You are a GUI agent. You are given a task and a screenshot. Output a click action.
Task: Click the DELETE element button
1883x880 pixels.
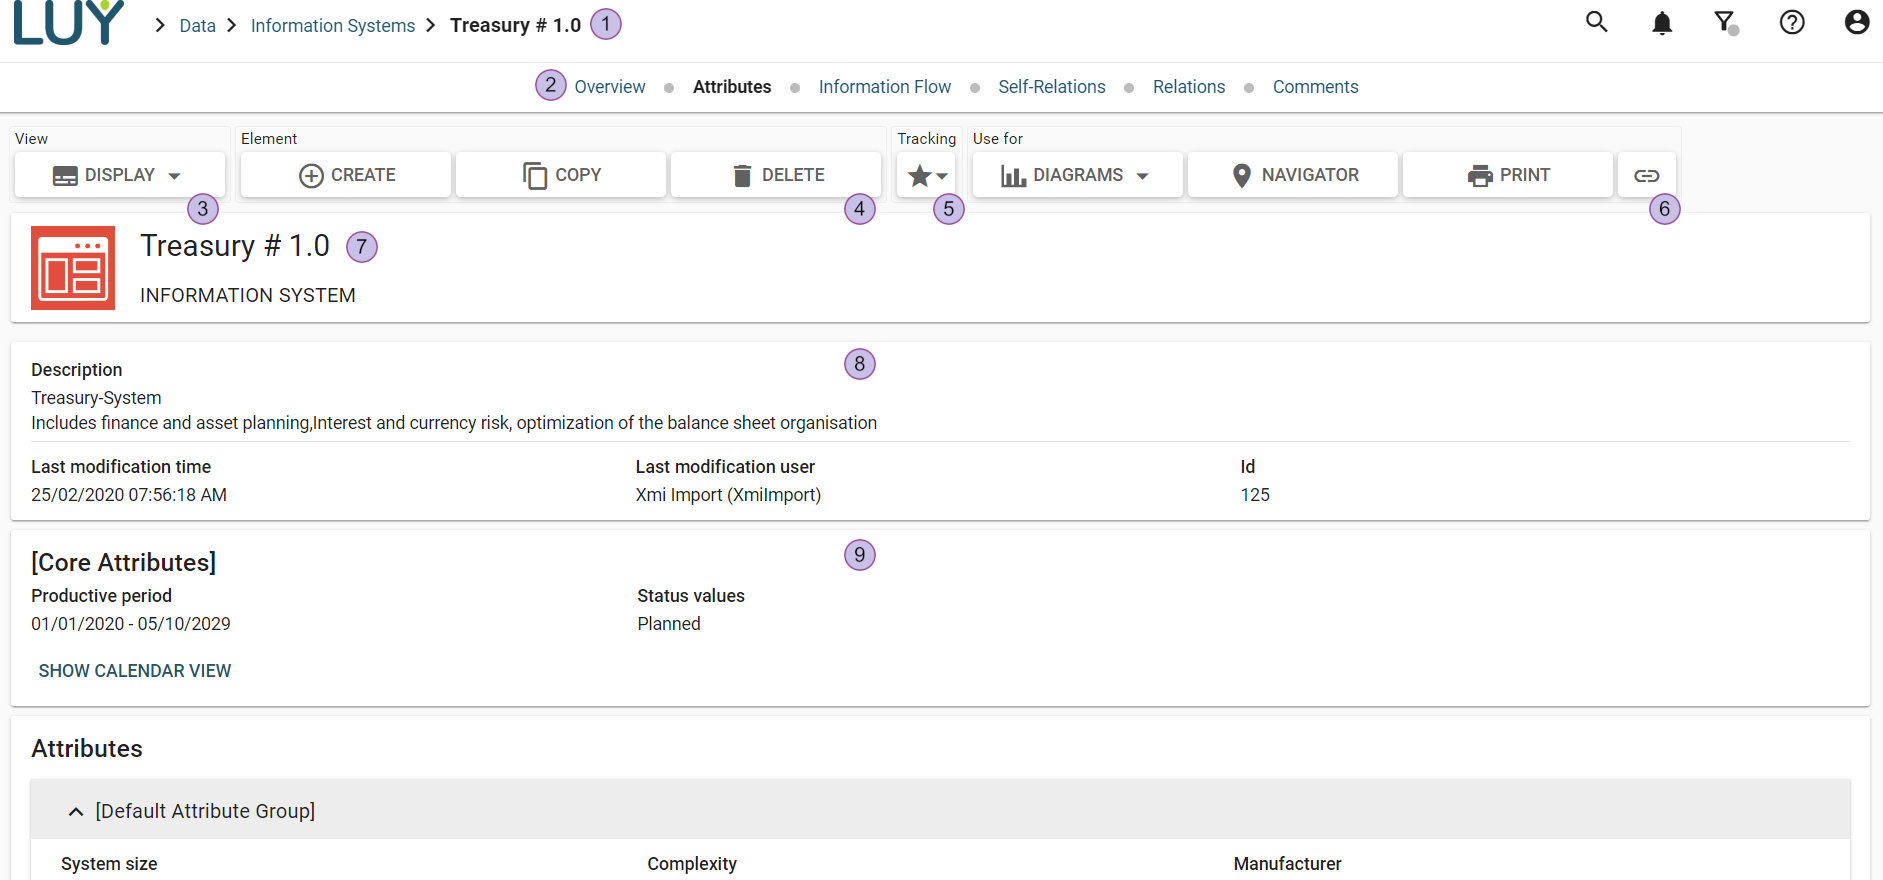[777, 175]
